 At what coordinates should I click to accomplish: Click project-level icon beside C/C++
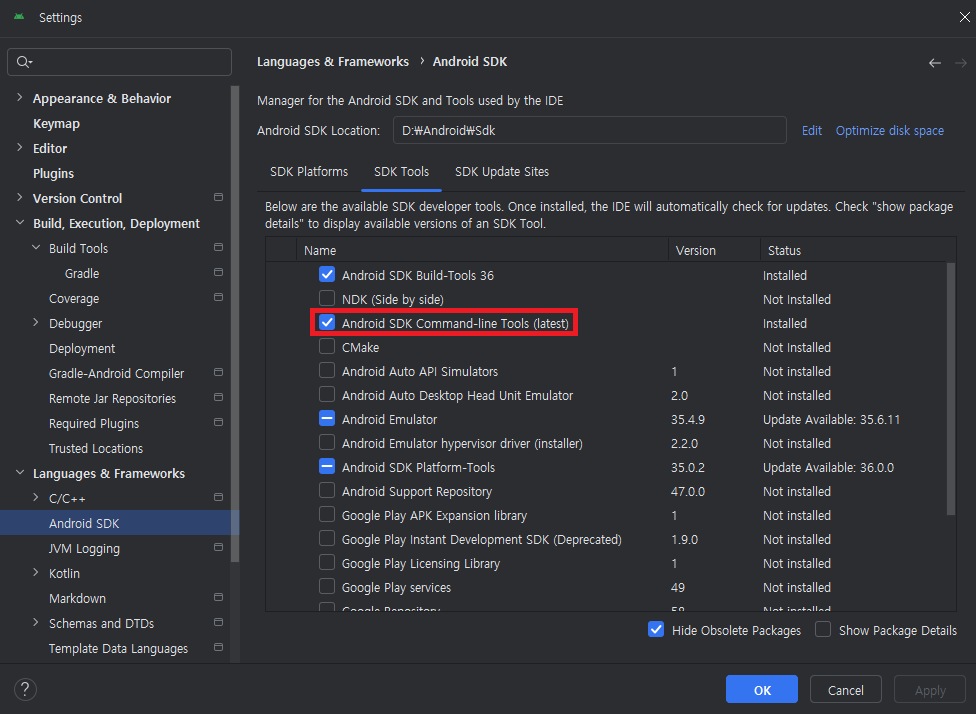pos(218,497)
